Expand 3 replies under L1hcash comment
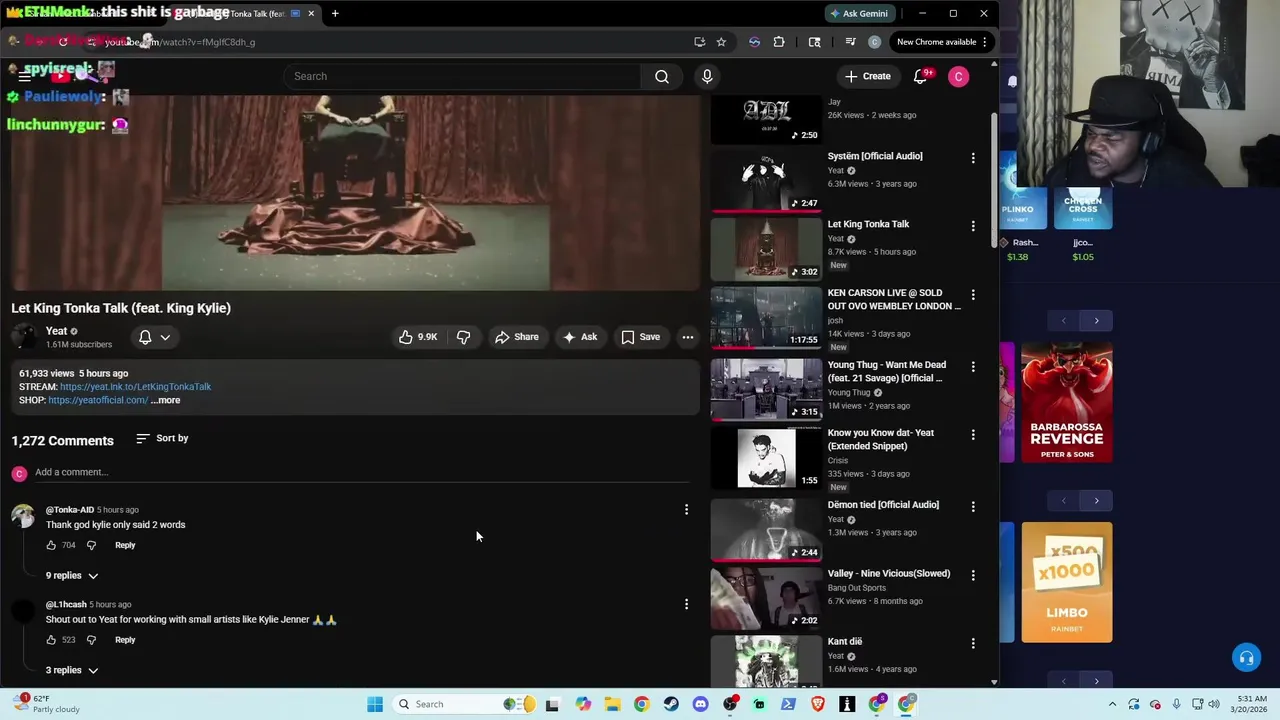 (x=72, y=670)
